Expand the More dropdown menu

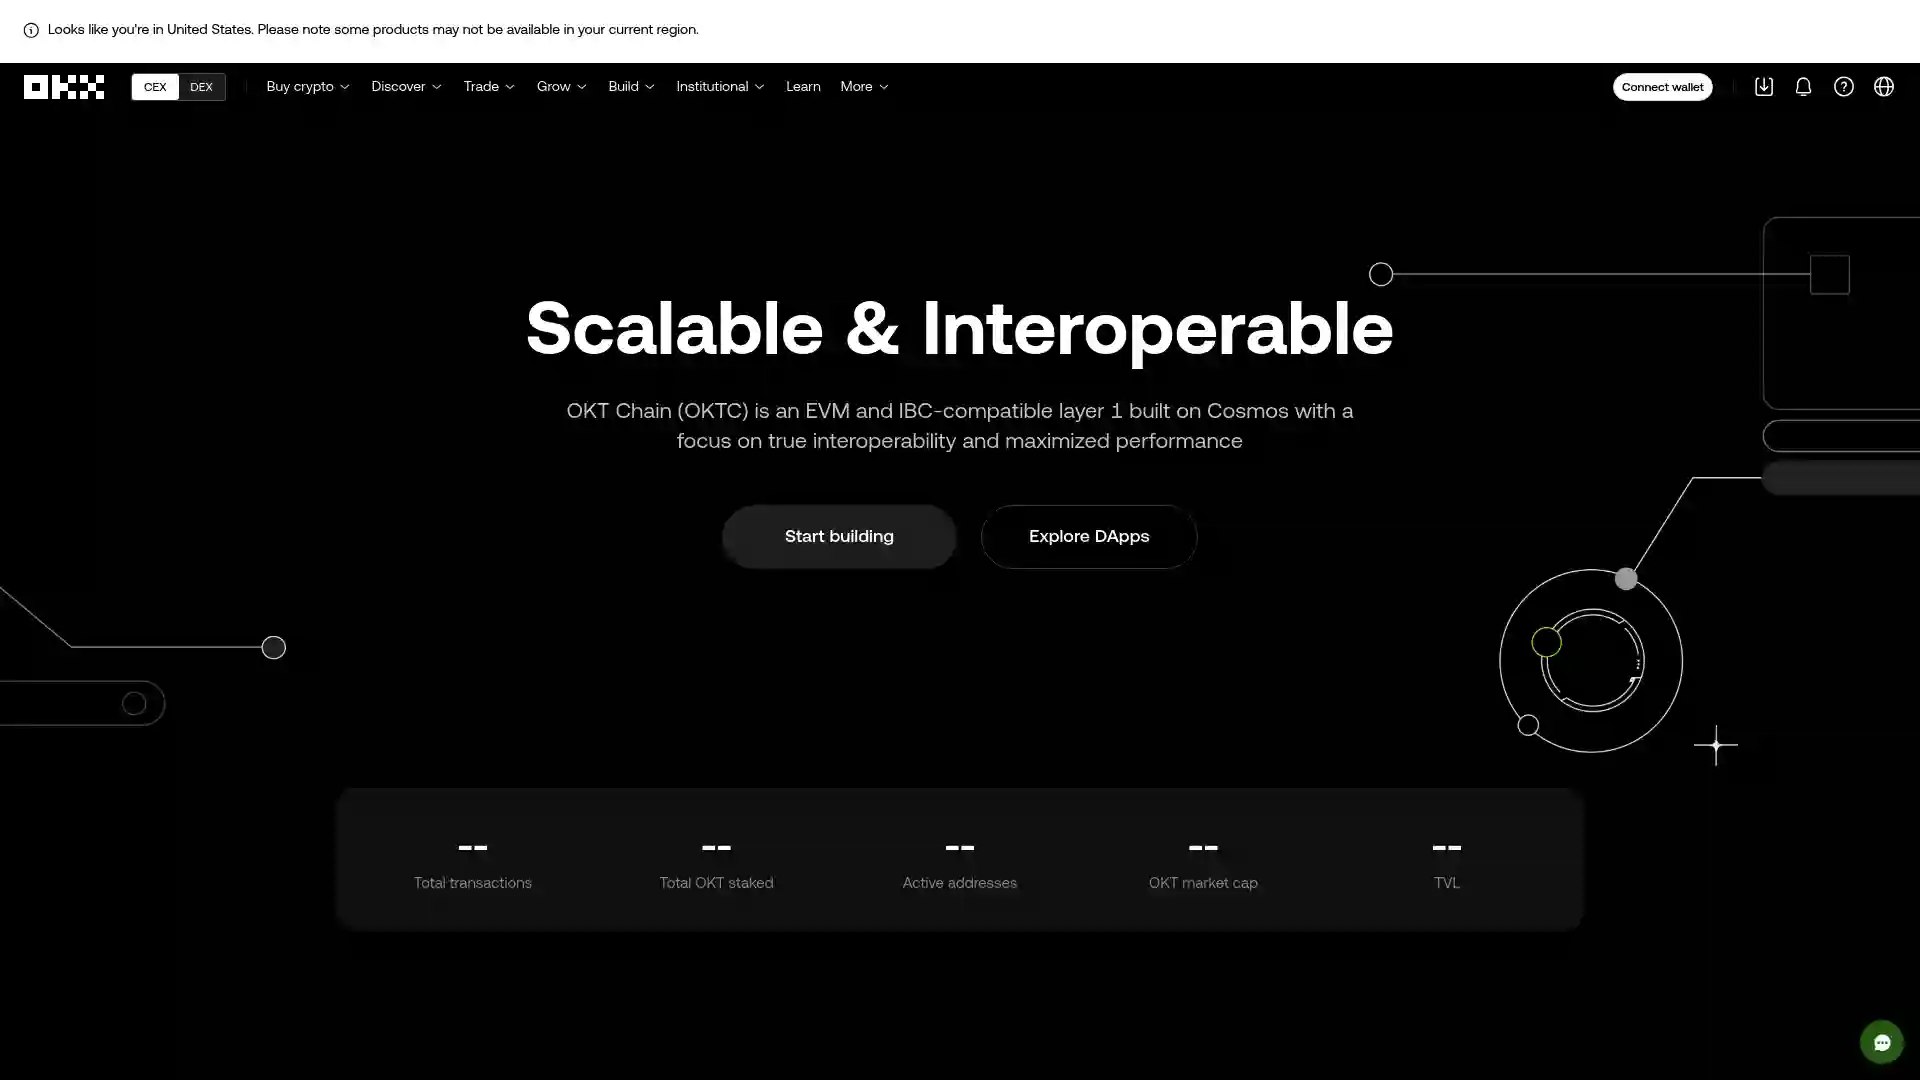(864, 86)
